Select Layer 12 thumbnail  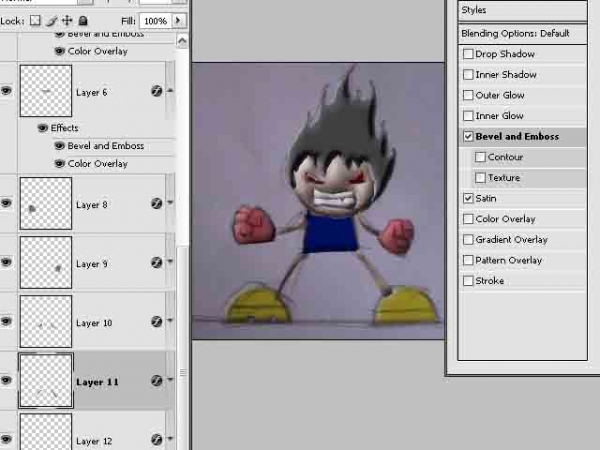point(46,432)
